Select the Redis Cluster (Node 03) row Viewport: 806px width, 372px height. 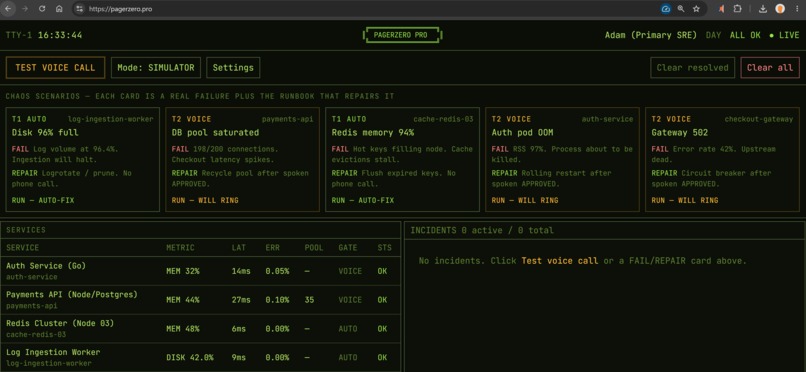click(x=200, y=329)
